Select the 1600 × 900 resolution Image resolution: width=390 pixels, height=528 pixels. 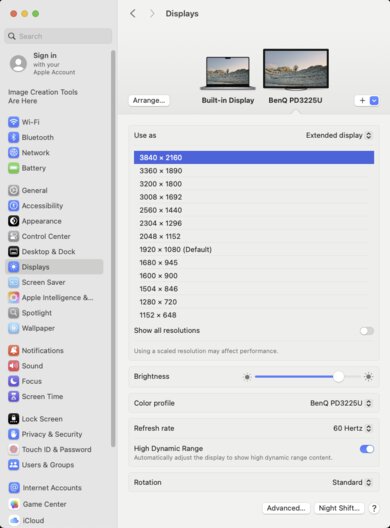tap(254, 276)
